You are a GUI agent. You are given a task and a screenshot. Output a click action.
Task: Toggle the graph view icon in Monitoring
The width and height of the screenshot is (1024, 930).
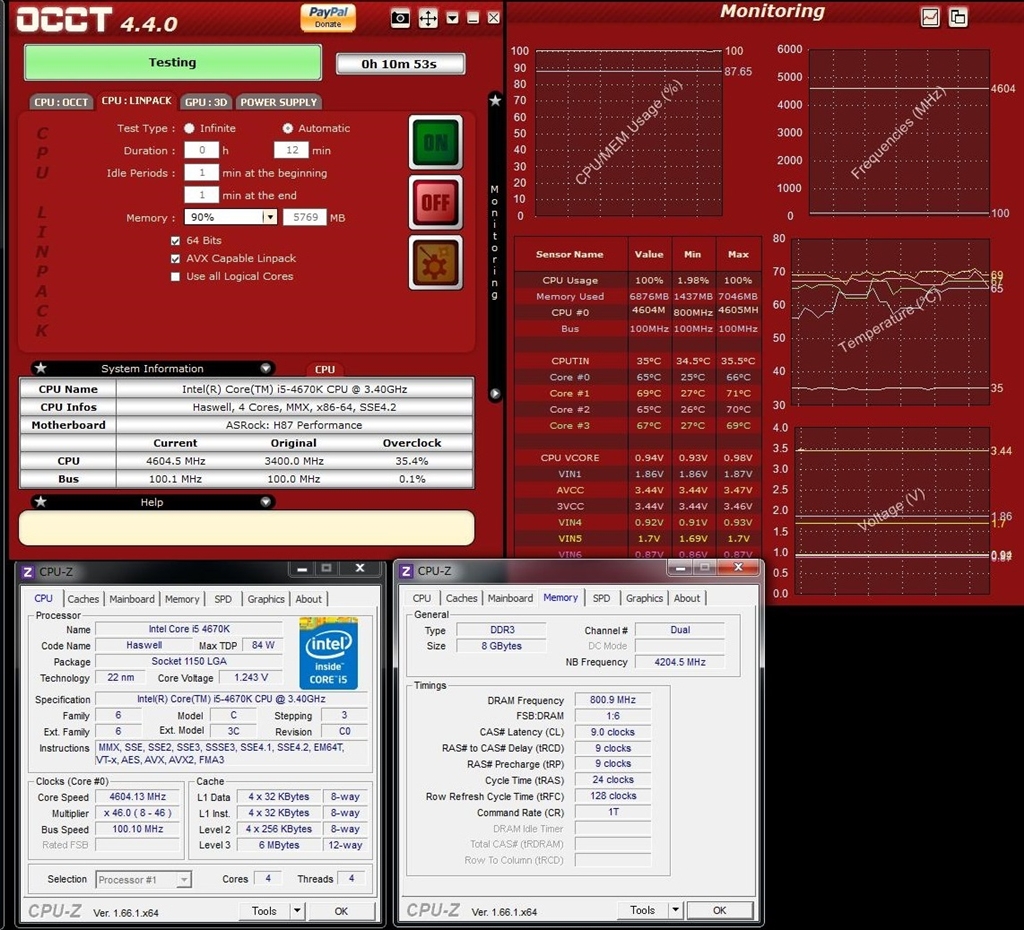pyautogui.click(x=930, y=18)
